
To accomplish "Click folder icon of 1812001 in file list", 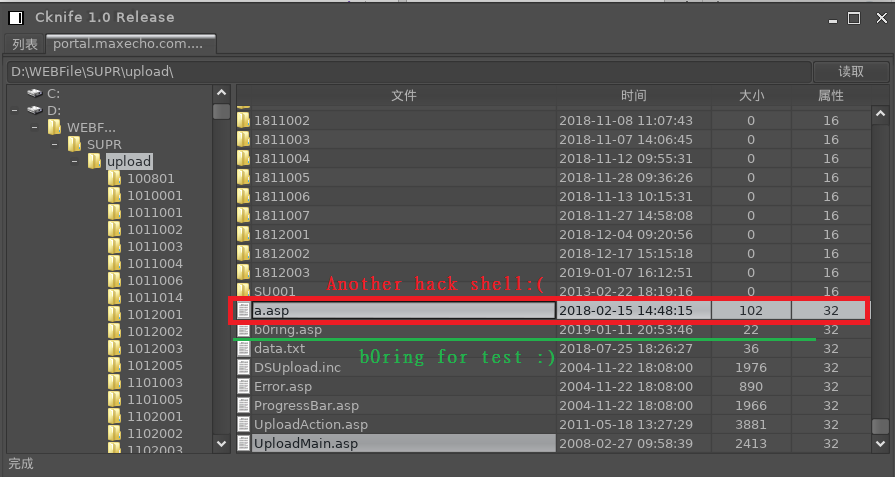I will (244, 235).
